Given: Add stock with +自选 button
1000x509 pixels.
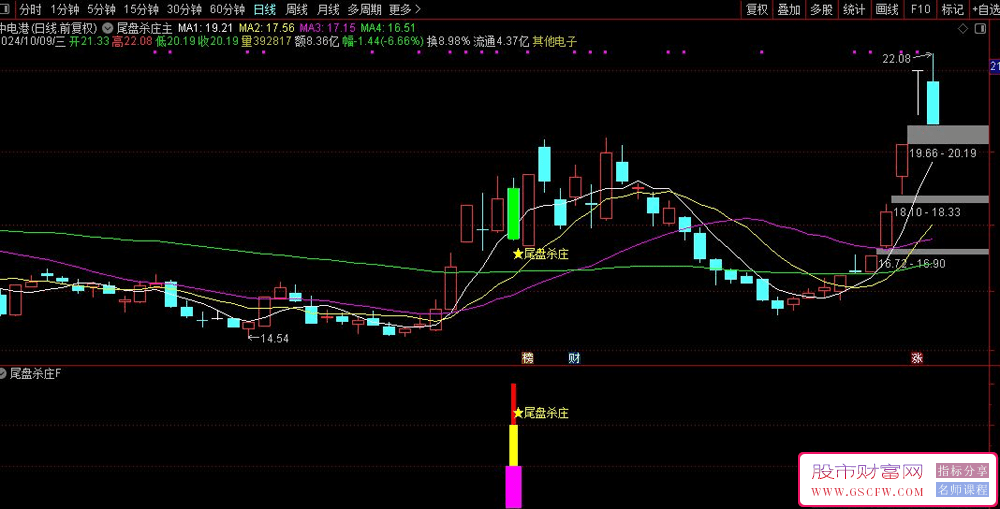Looking at the screenshot, I should 985,9.
